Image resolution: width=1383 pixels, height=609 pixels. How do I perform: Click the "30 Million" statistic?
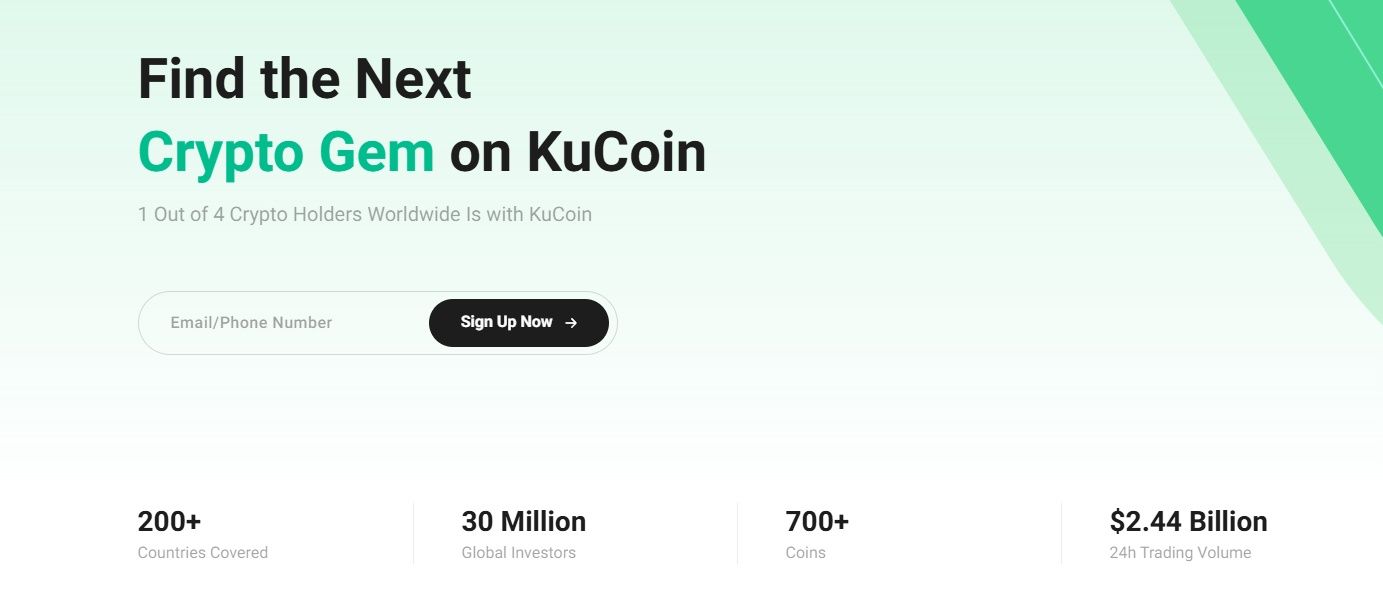(x=523, y=521)
